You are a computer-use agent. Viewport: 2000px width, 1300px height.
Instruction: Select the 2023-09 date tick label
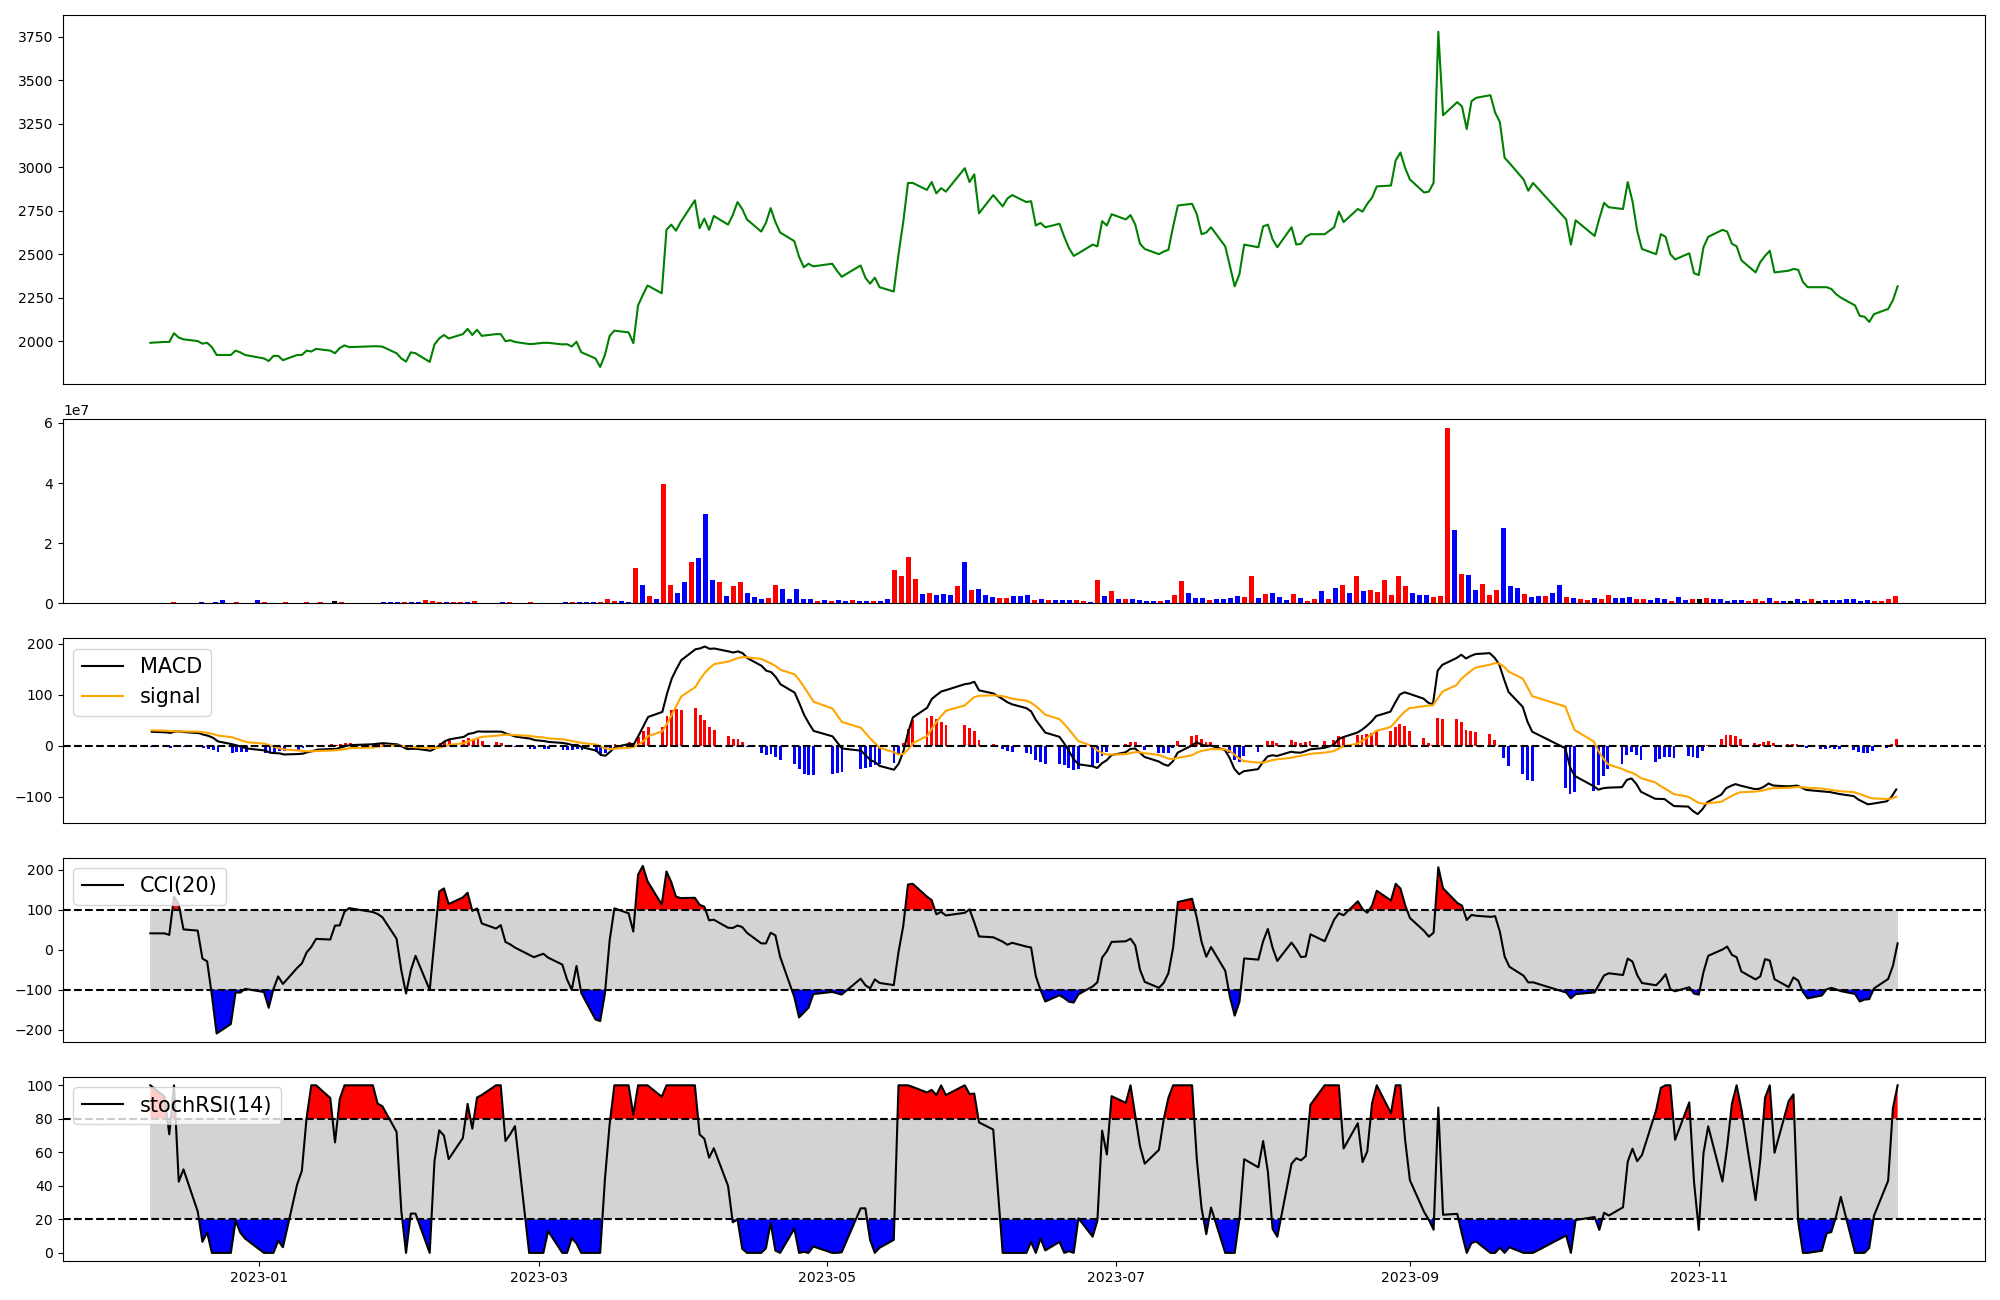point(1409,1277)
